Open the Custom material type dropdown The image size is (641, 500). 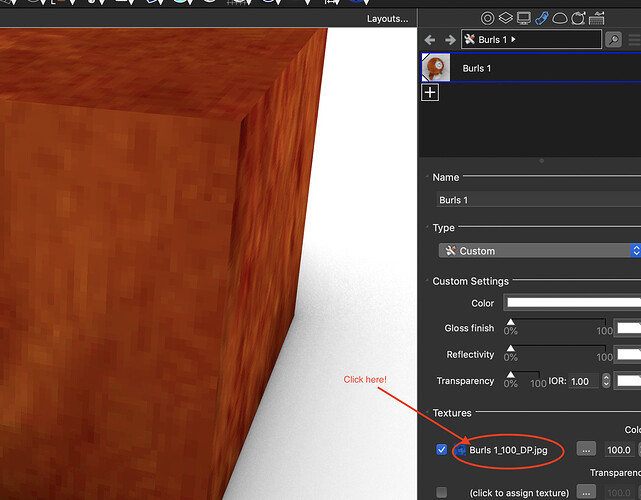tap(540, 251)
